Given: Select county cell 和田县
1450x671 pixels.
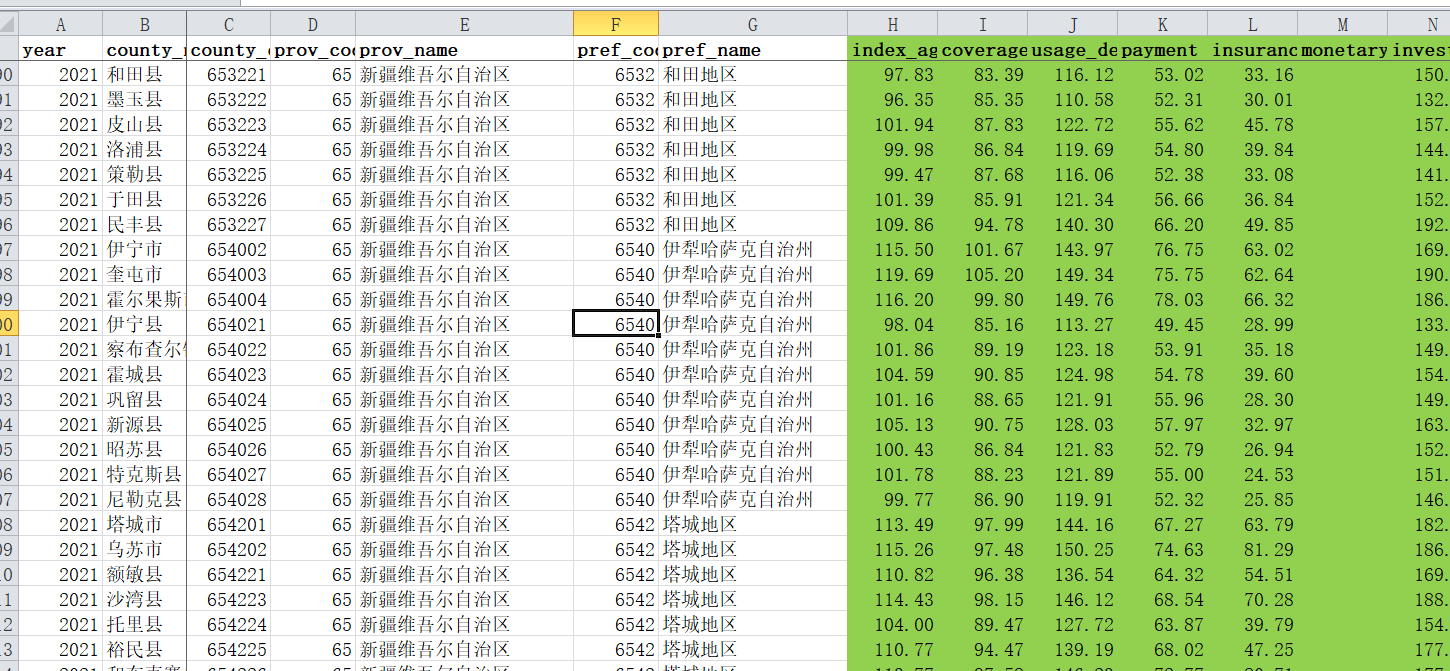Looking at the screenshot, I should (x=145, y=74).
